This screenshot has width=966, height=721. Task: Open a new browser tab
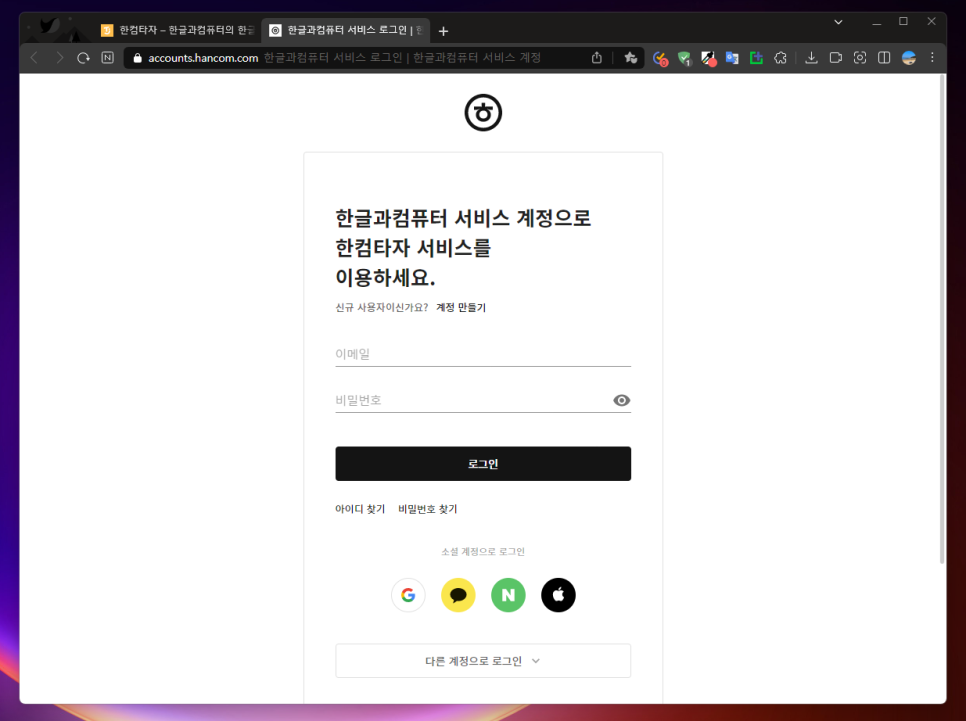(x=443, y=31)
